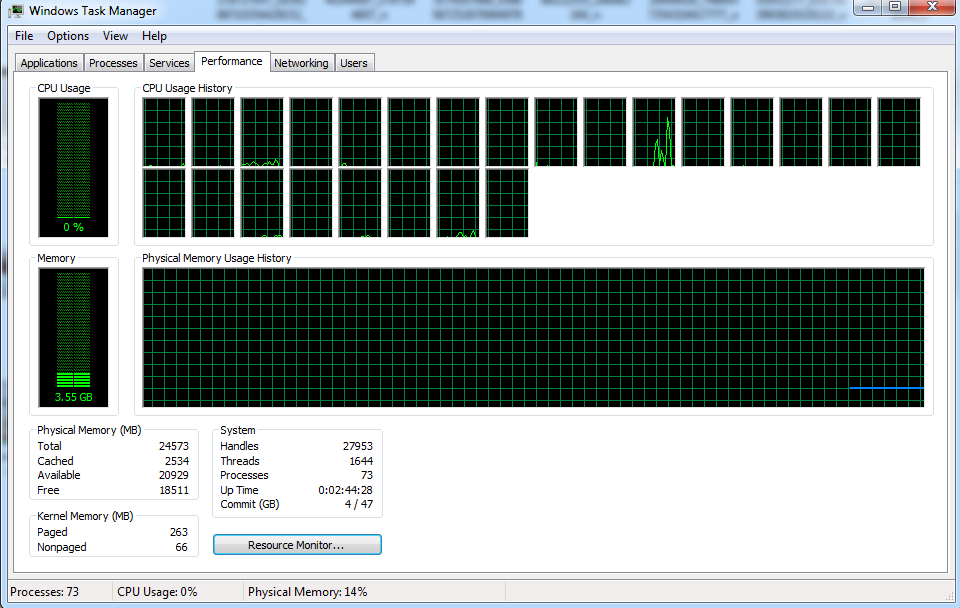
Task: Switch to the Networking tab
Action: click(301, 63)
